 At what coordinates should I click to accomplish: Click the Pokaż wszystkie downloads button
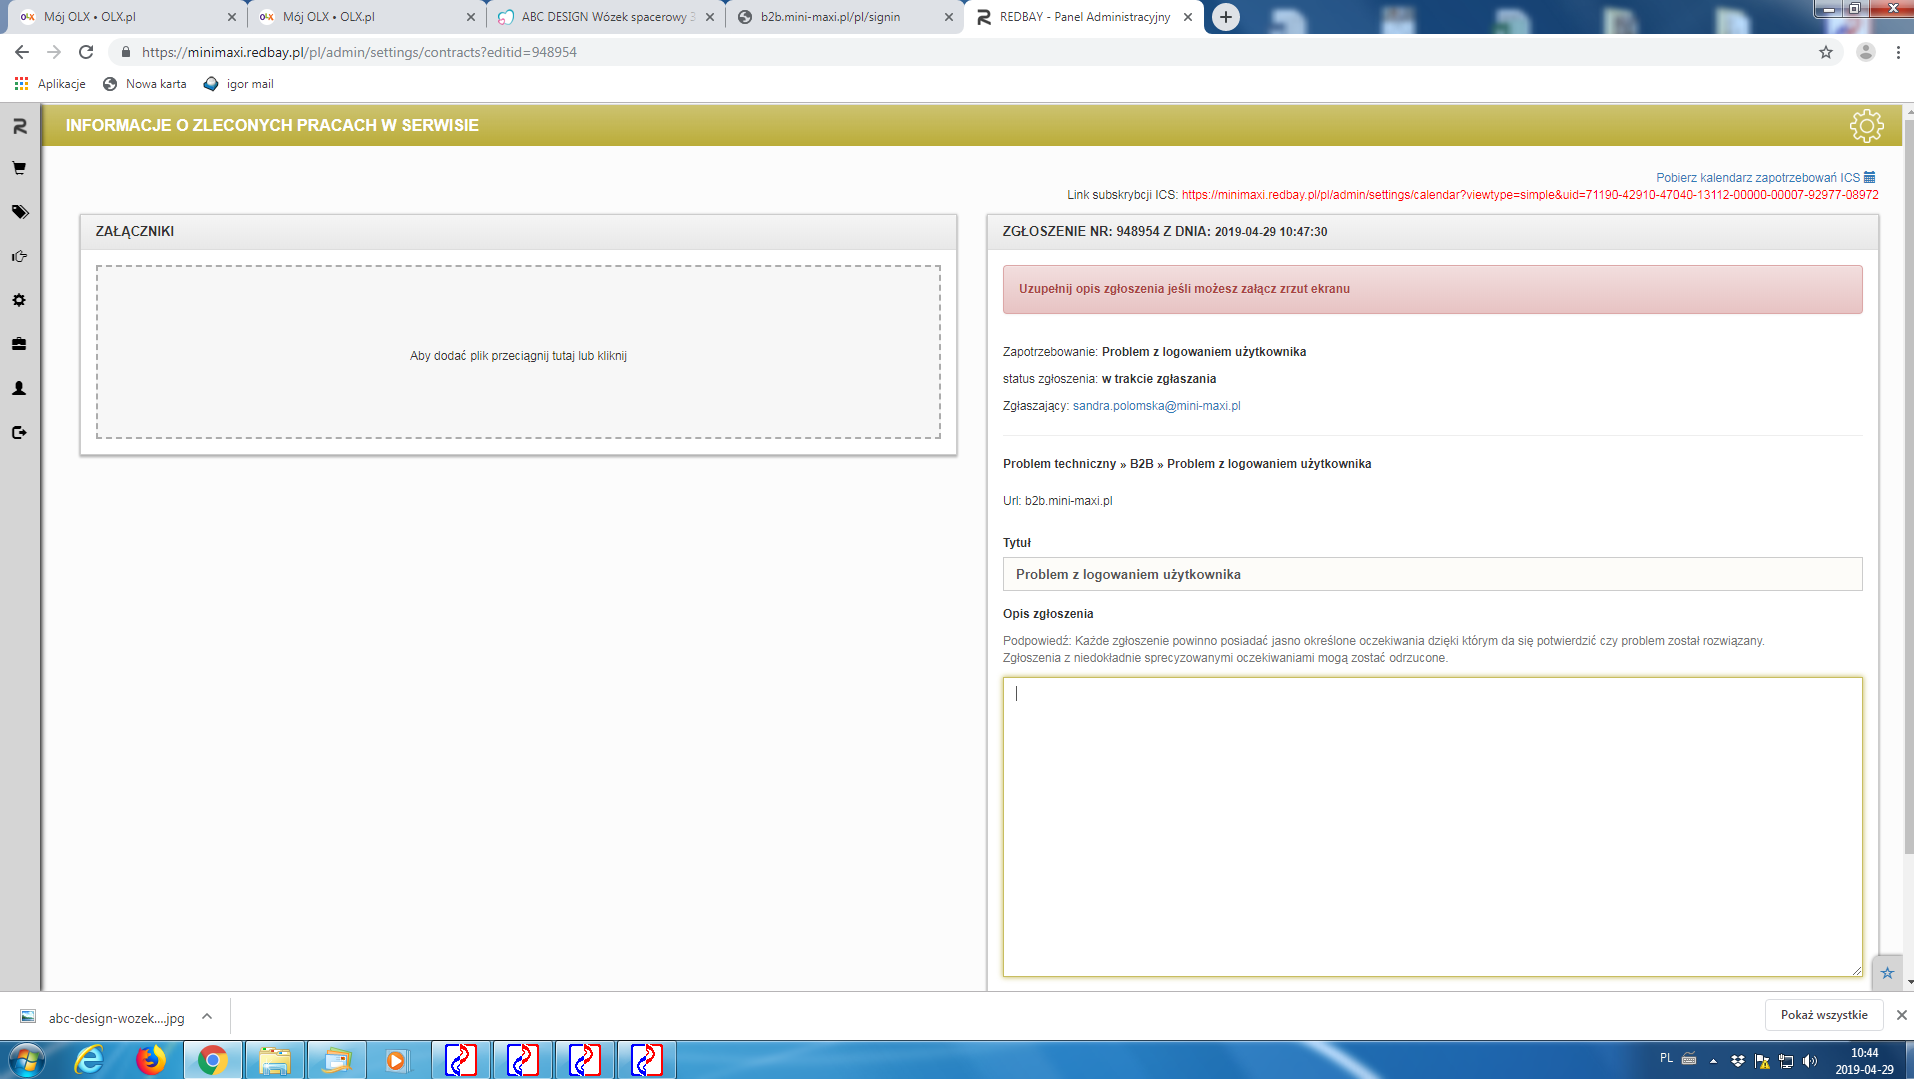coord(1823,1014)
